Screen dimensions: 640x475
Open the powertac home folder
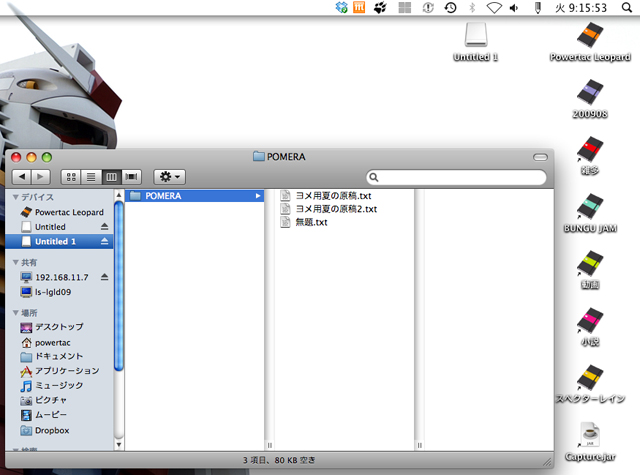click(59, 342)
